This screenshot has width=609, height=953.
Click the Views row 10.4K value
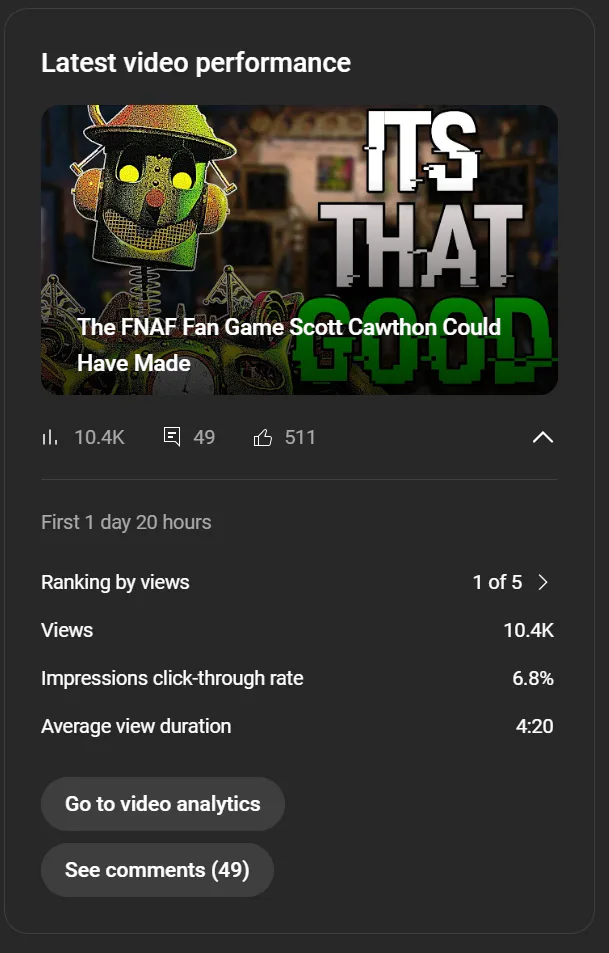529,630
